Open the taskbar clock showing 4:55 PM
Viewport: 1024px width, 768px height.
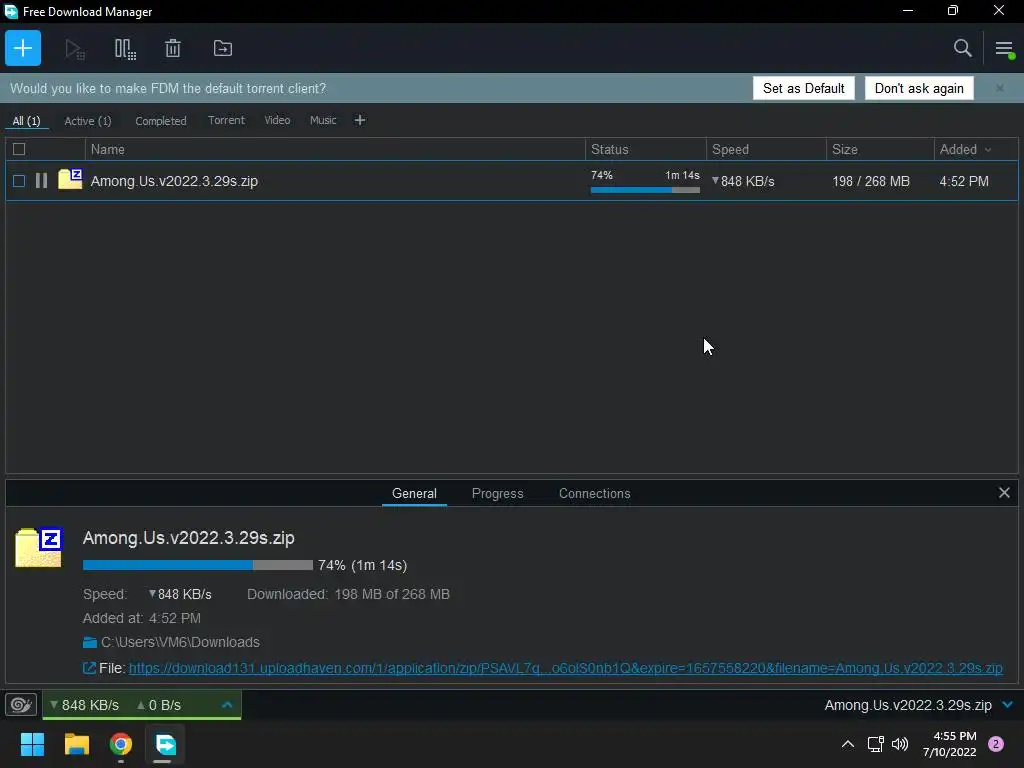tap(949, 744)
